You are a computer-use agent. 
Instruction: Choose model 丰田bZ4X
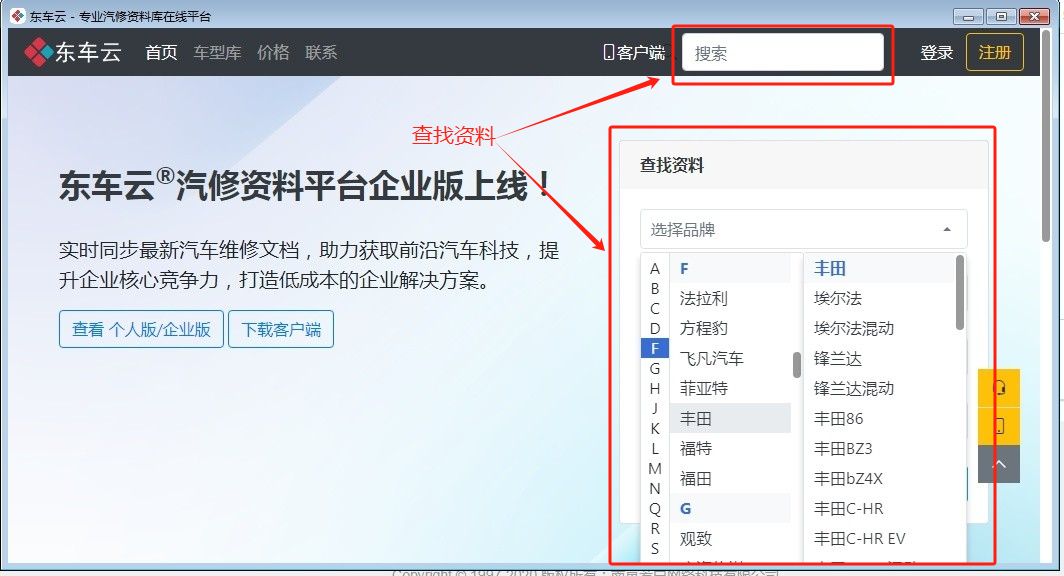coord(879,478)
